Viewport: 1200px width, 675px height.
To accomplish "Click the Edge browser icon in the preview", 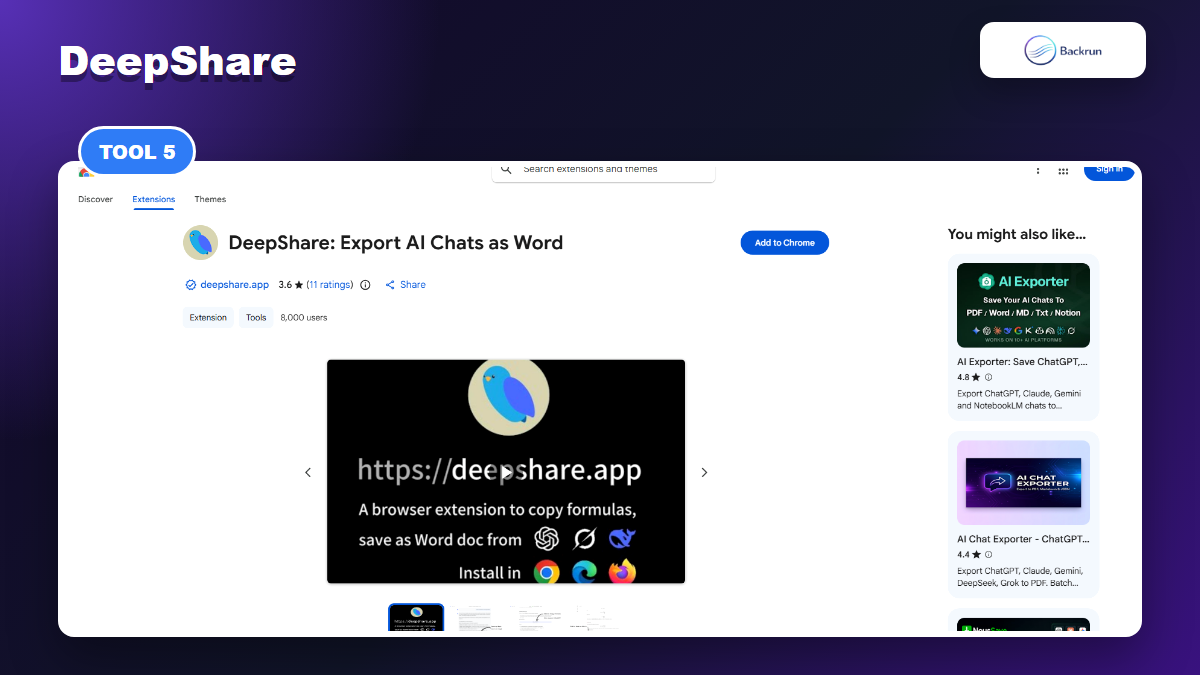I will point(584,572).
